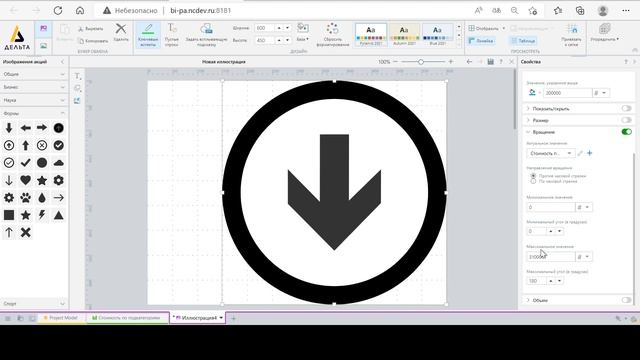Choose the filled square shape
Viewport: 640px width, 360px height.
(9, 215)
